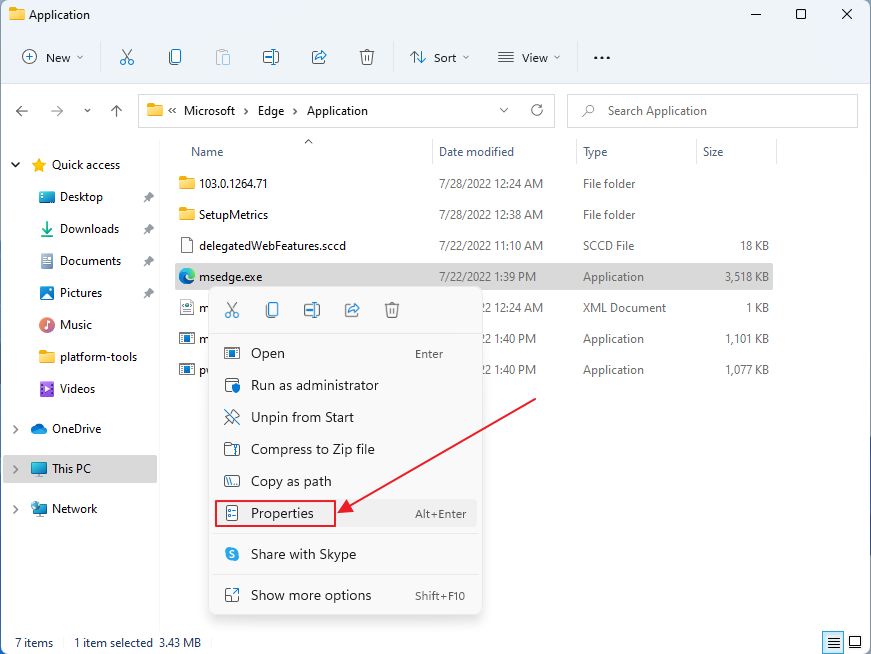Click the Copy icon in the context menu
This screenshot has height=654, width=871.
pyautogui.click(x=272, y=310)
